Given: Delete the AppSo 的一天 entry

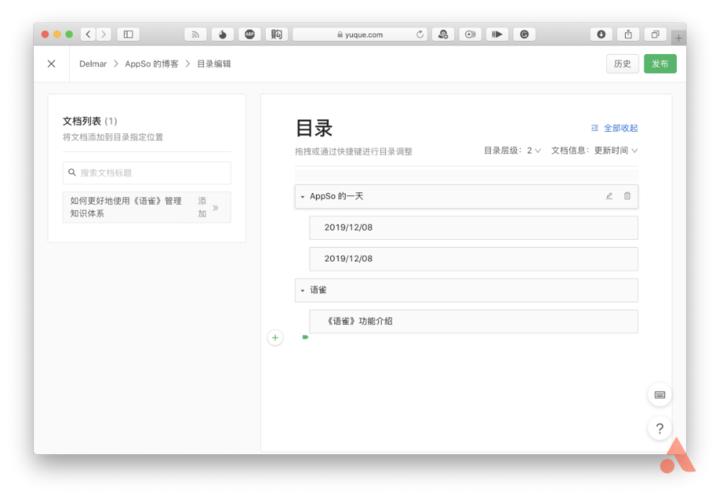Looking at the screenshot, I should [627, 196].
